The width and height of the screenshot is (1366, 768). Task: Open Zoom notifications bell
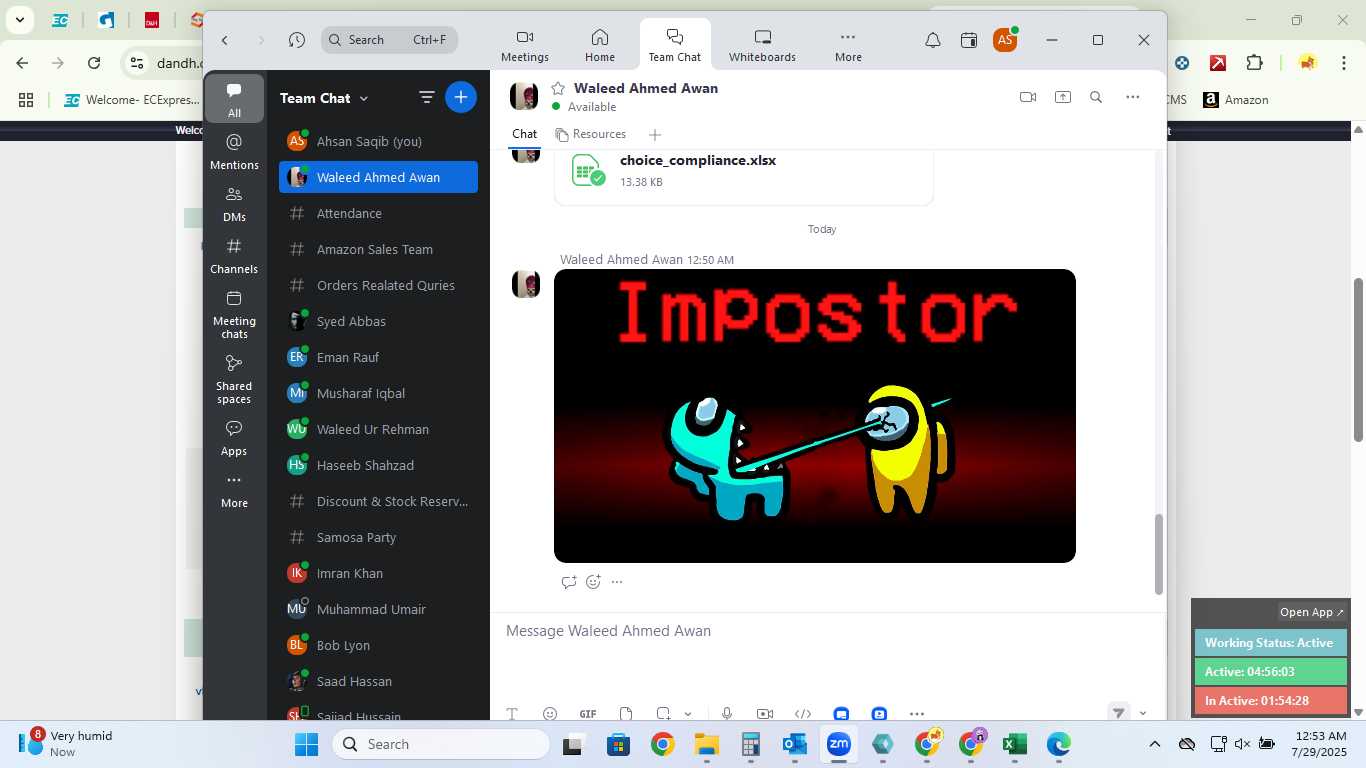(932, 40)
